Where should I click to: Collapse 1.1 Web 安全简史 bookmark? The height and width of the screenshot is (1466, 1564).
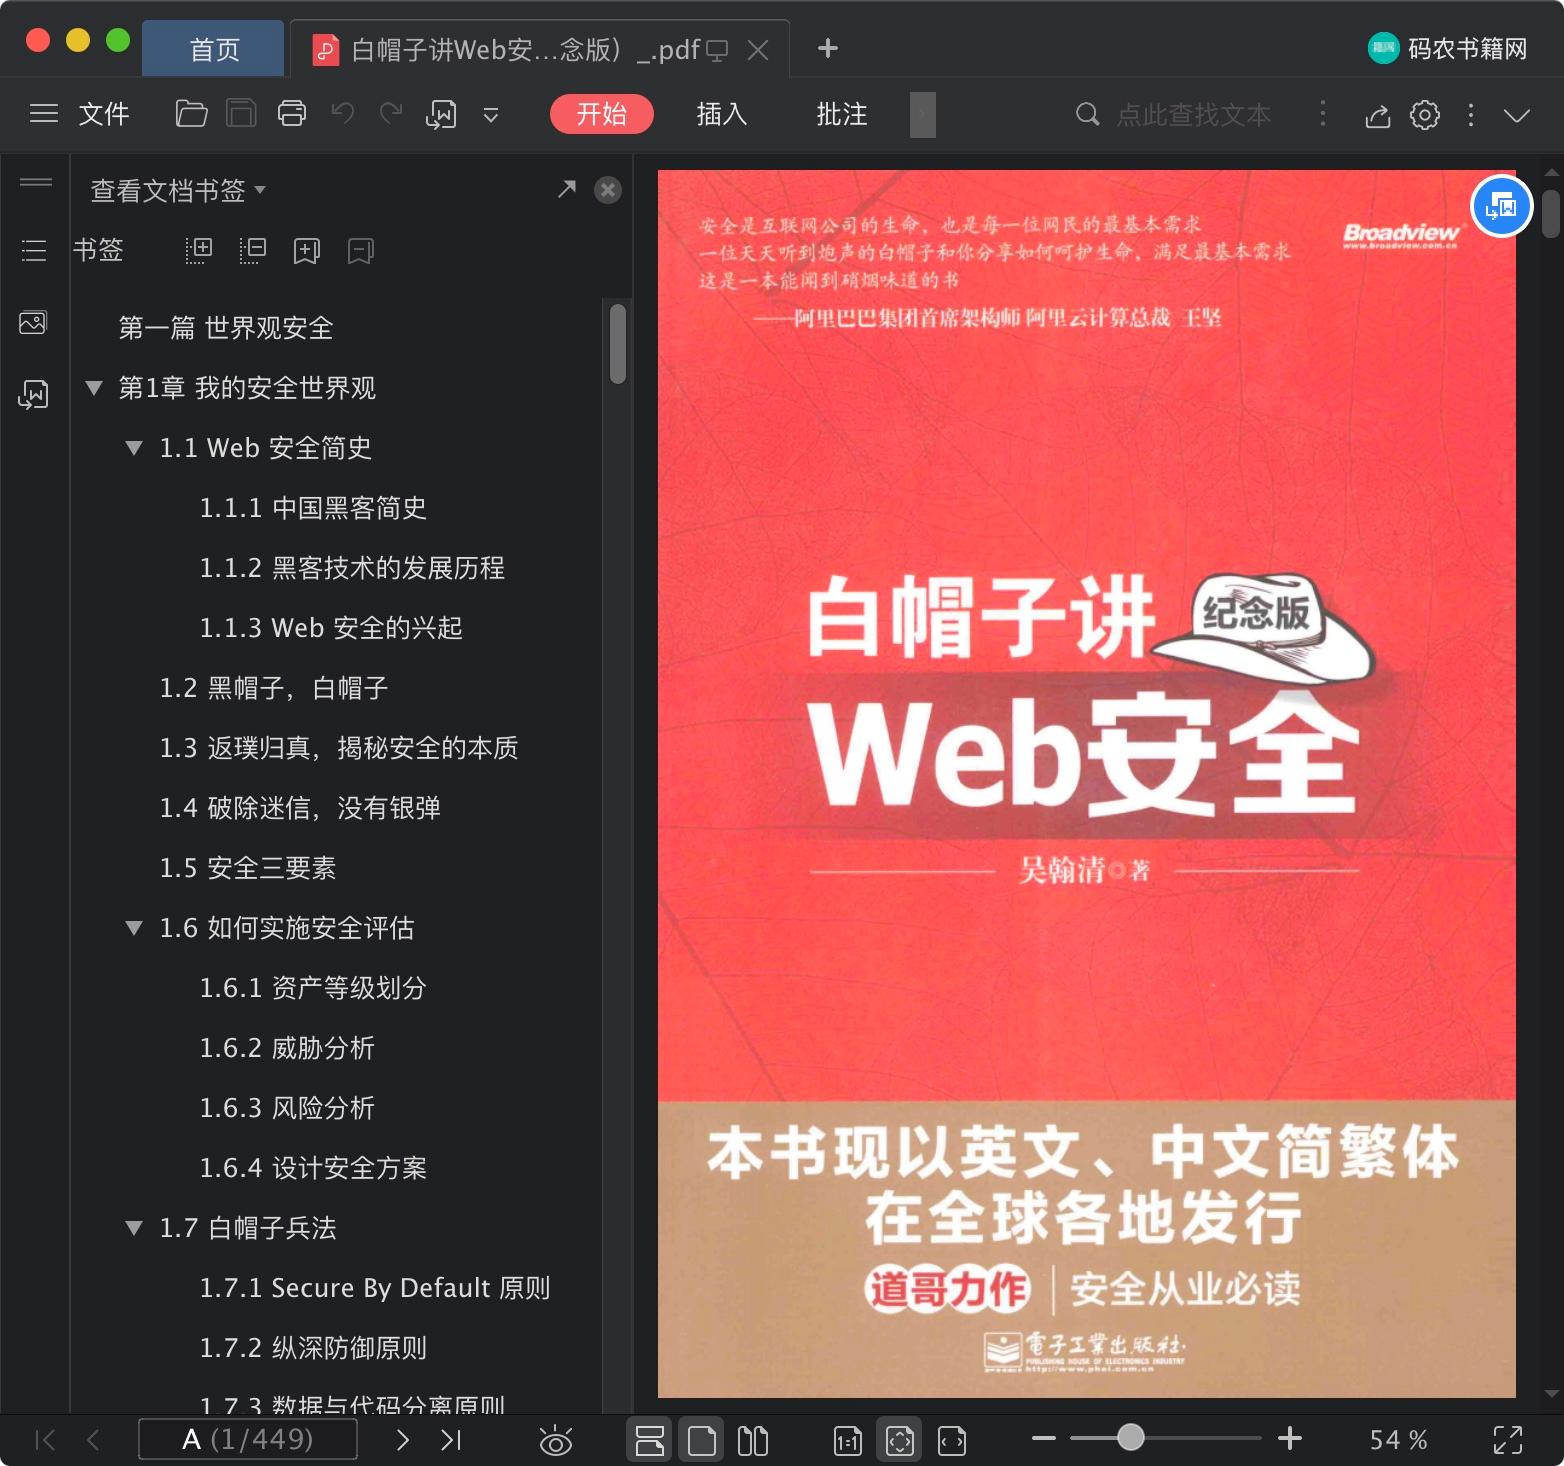click(x=134, y=447)
